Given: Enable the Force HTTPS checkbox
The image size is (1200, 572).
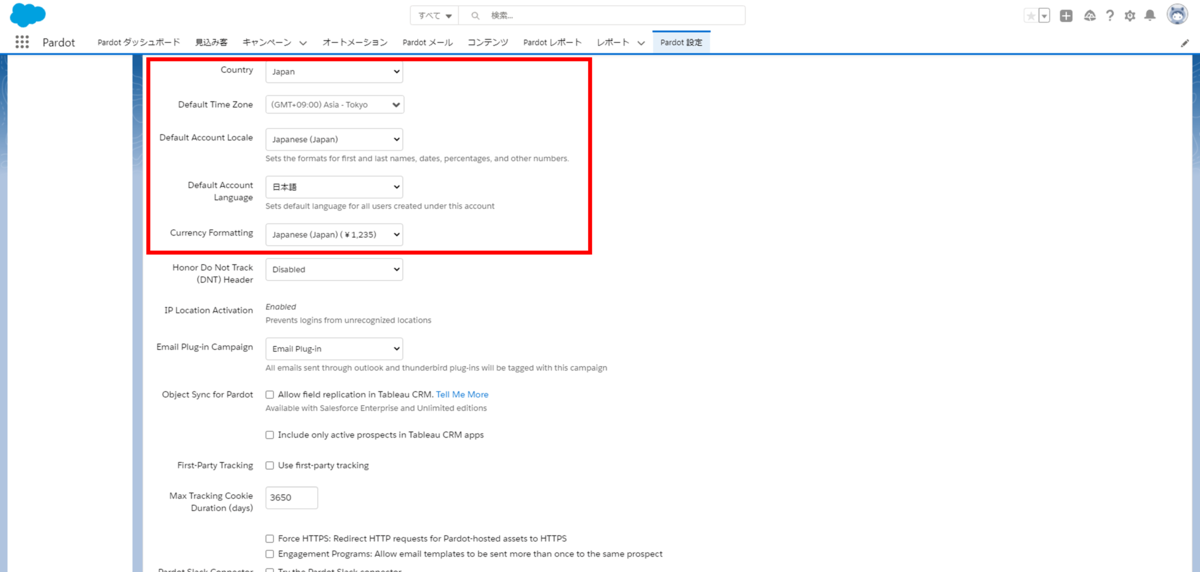Looking at the screenshot, I should (x=269, y=539).
